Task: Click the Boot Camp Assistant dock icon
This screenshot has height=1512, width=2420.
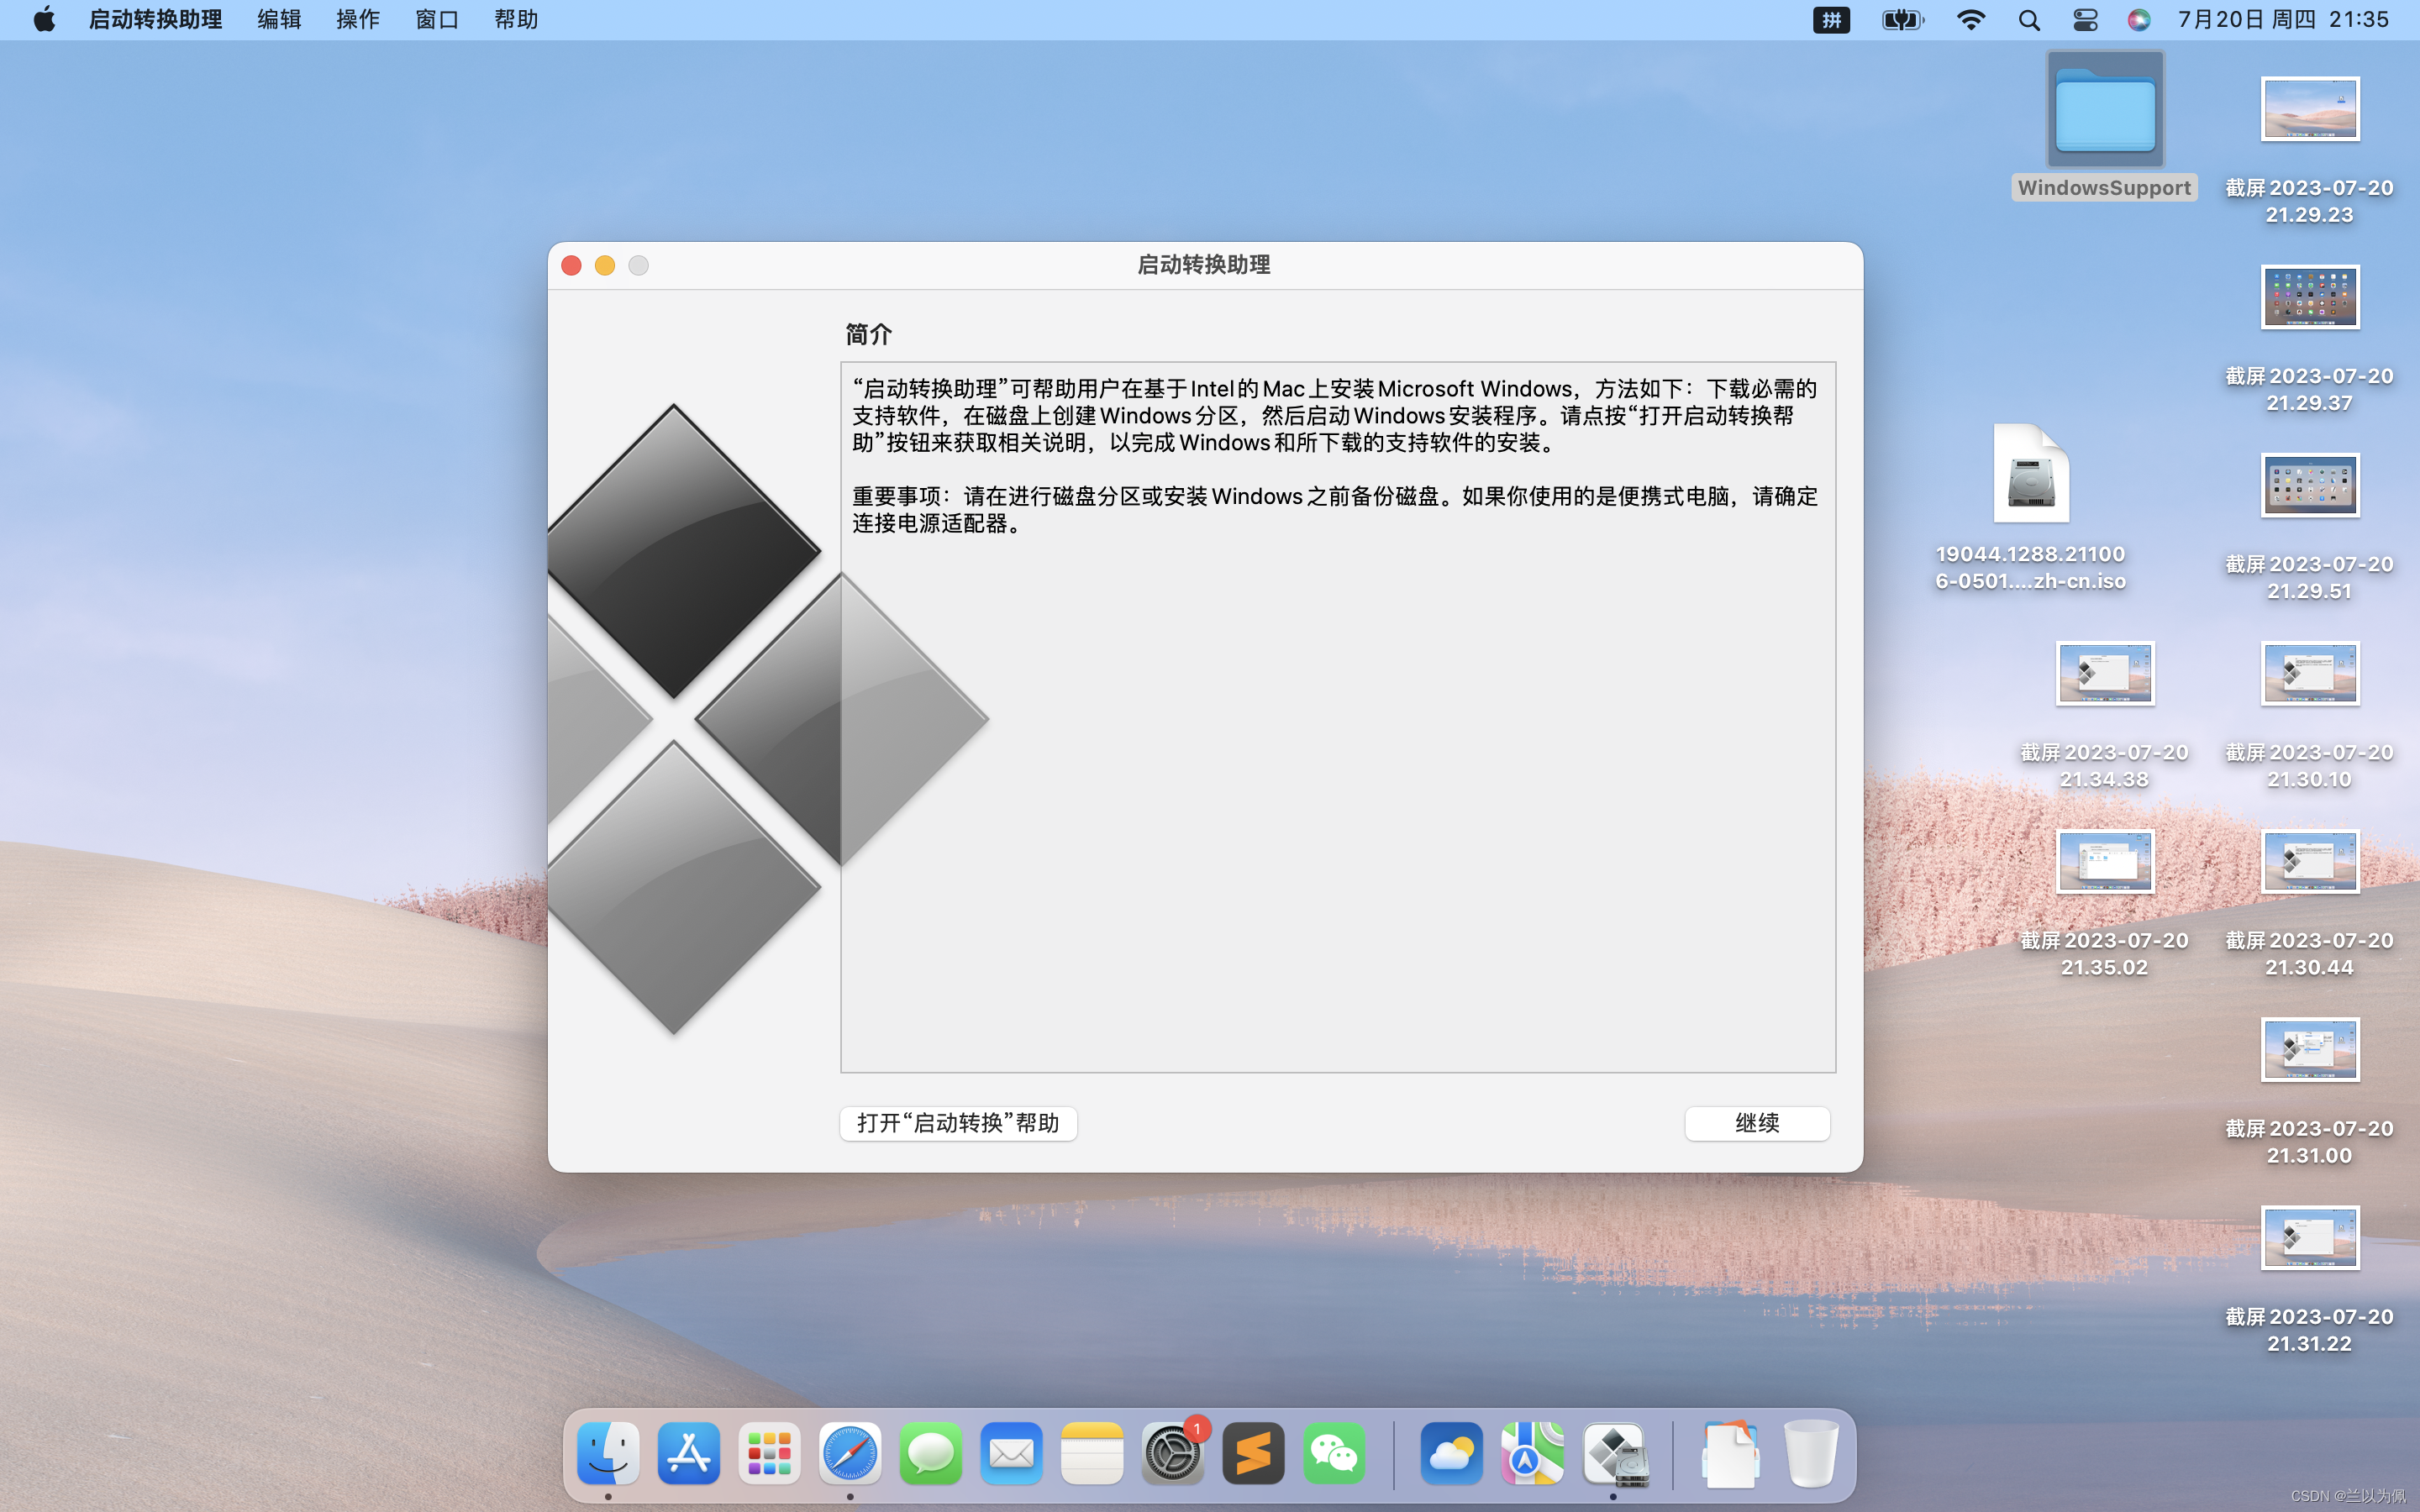Action: 1613,1453
